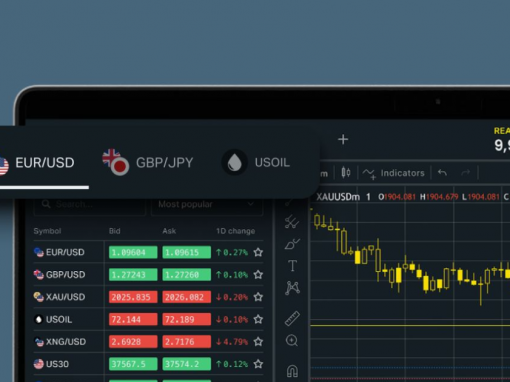Select the brush drawing tool
Screen dimensions: 510x382
point(292,244)
